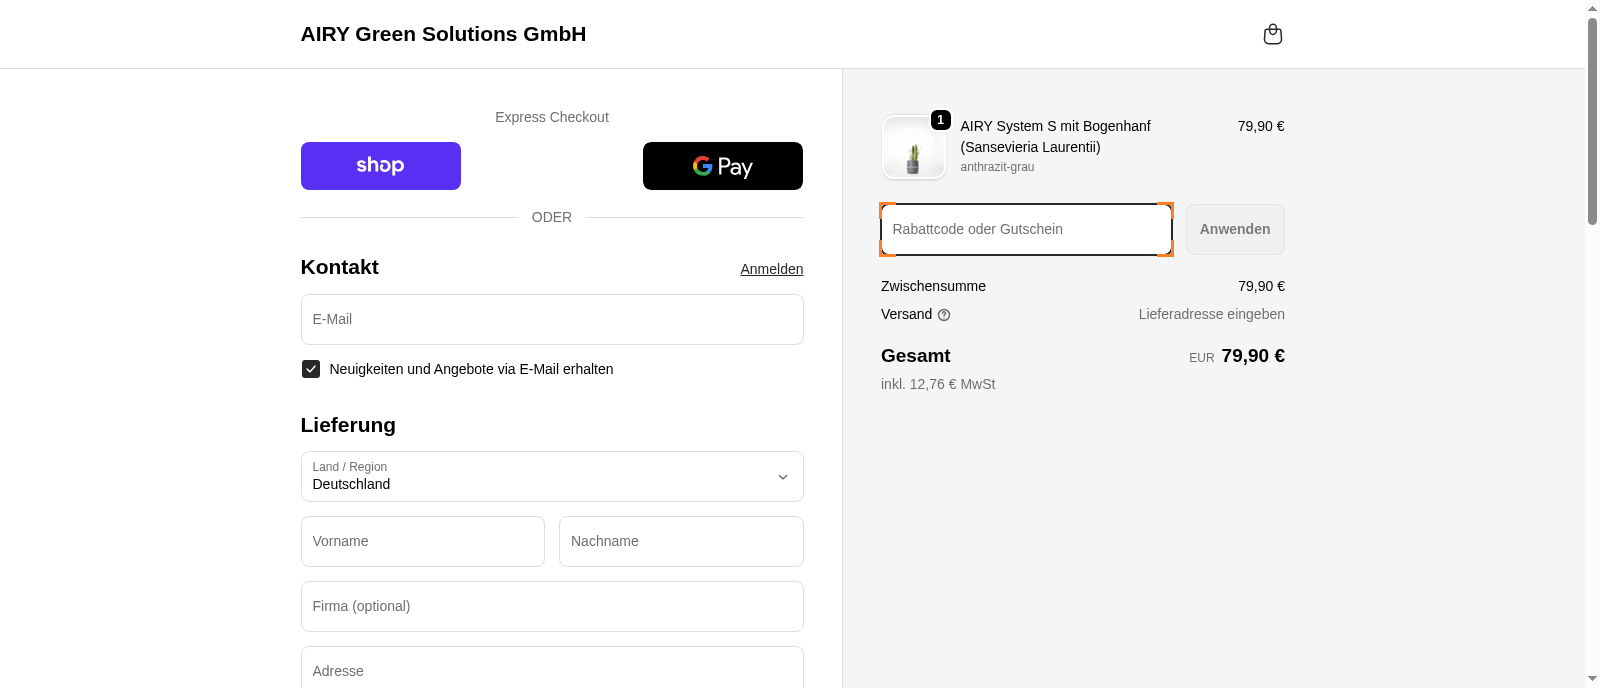Click the scrollbar up arrow
The height and width of the screenshot is (688, 1600).
pos(1592,8)
